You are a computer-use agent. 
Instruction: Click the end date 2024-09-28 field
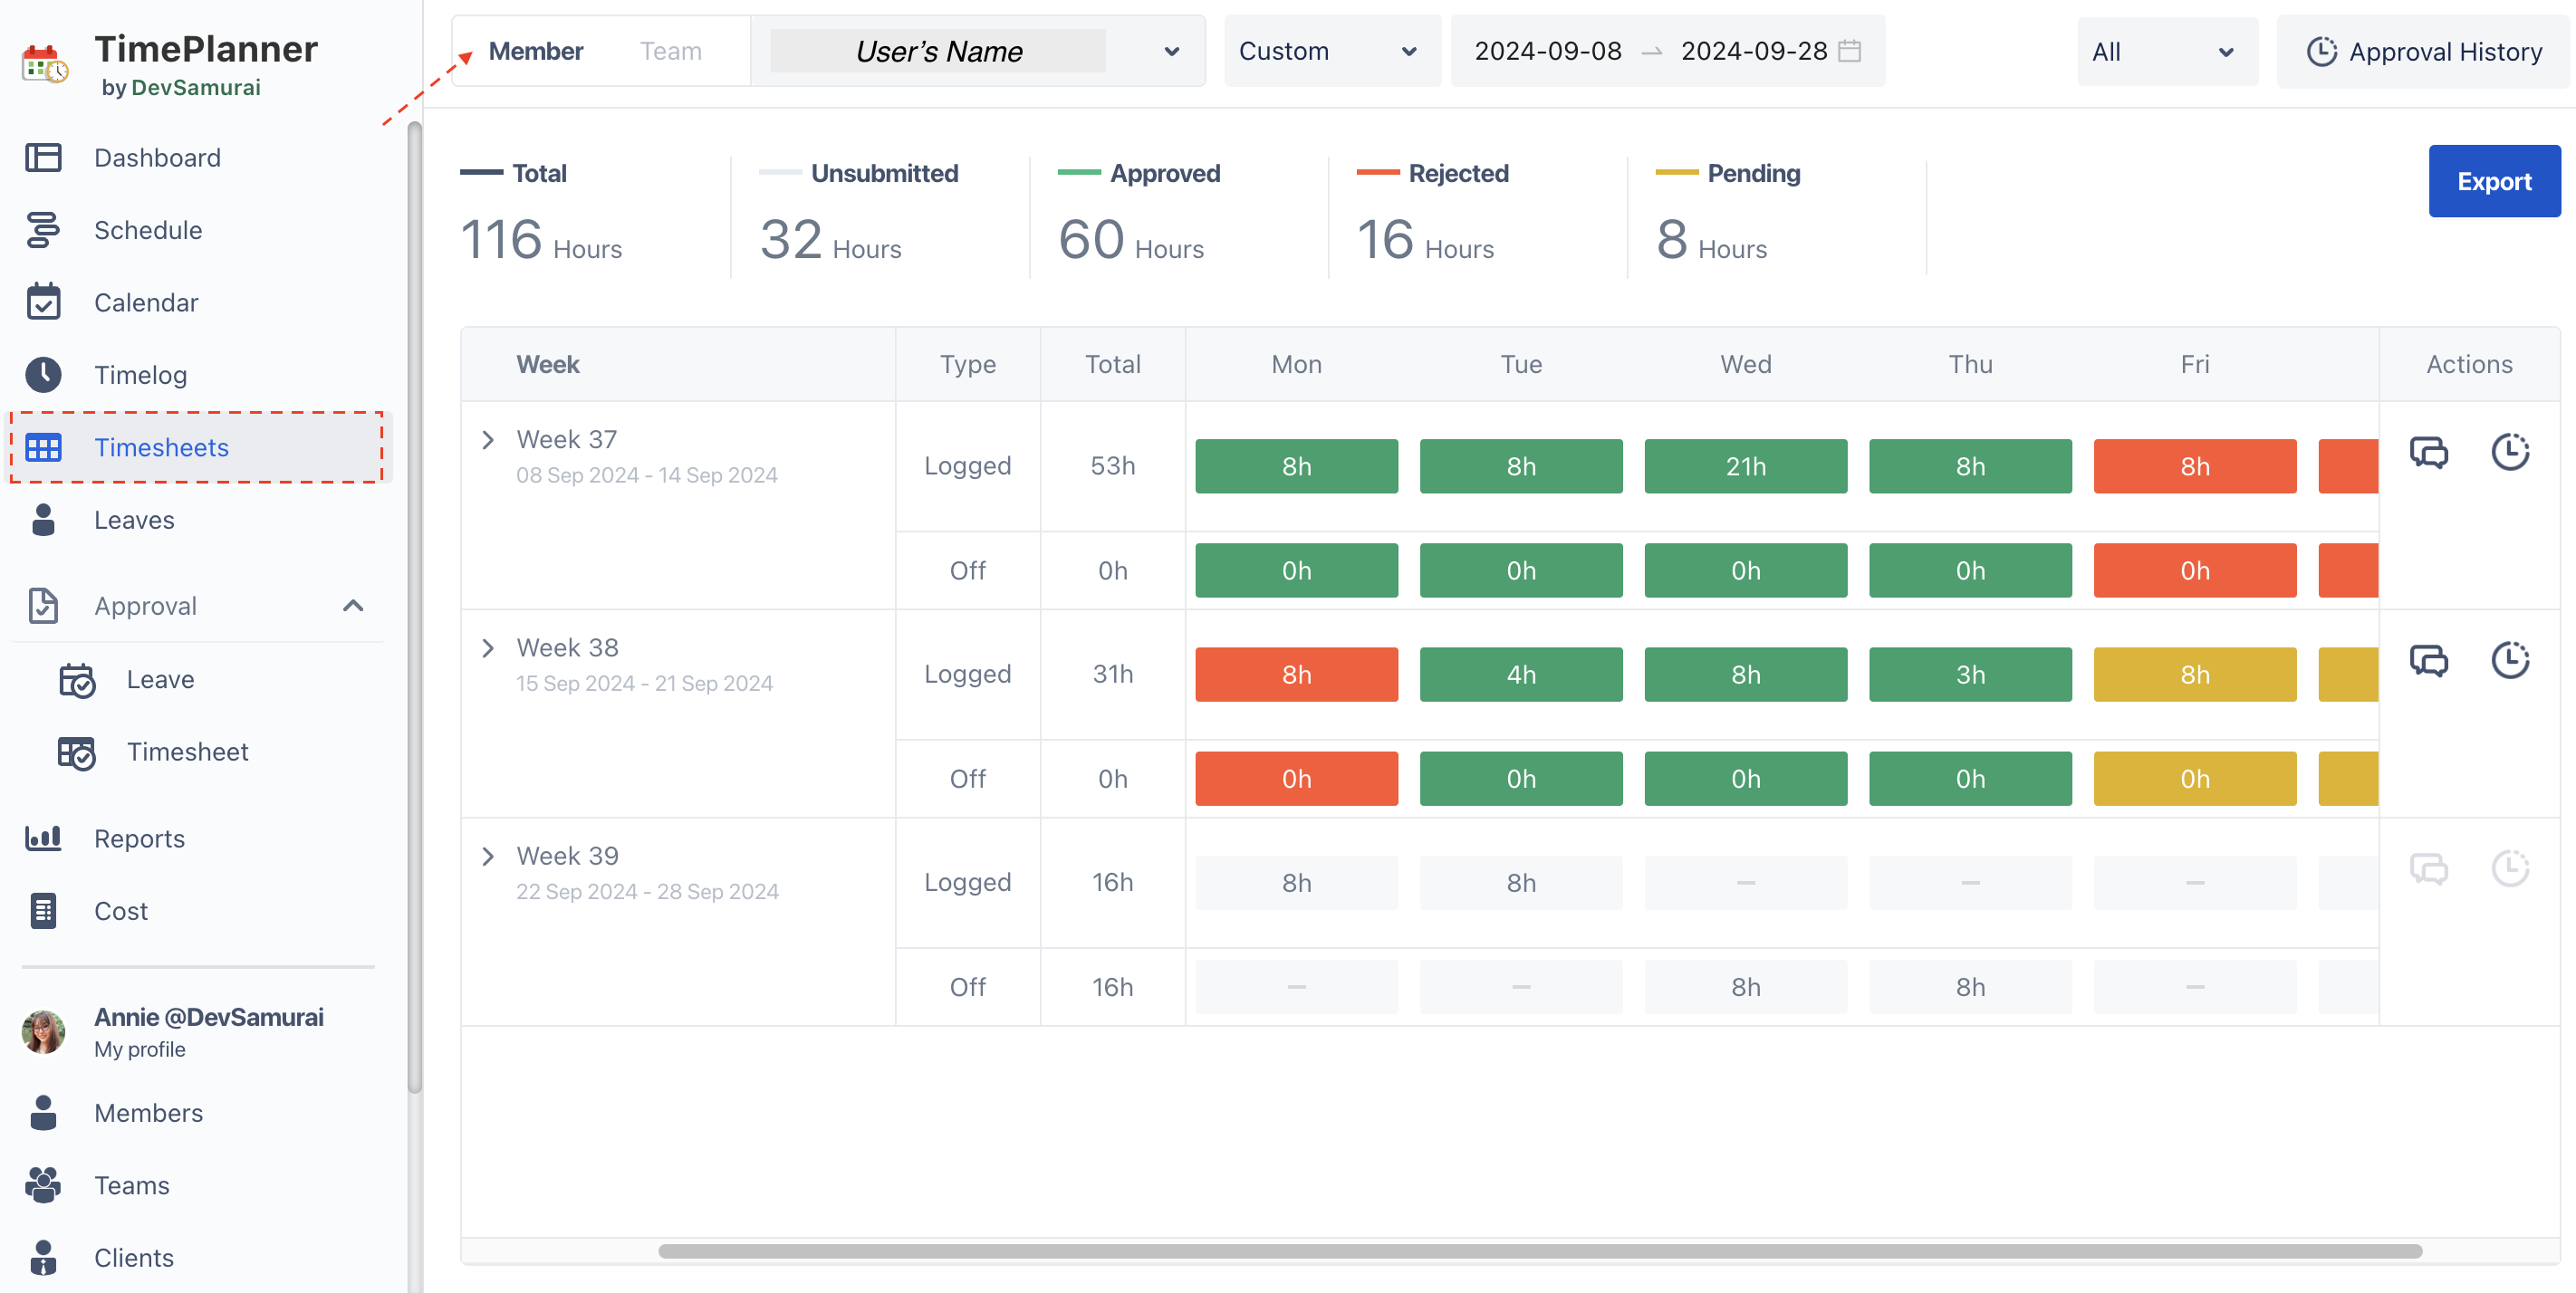click(1754, 51)
